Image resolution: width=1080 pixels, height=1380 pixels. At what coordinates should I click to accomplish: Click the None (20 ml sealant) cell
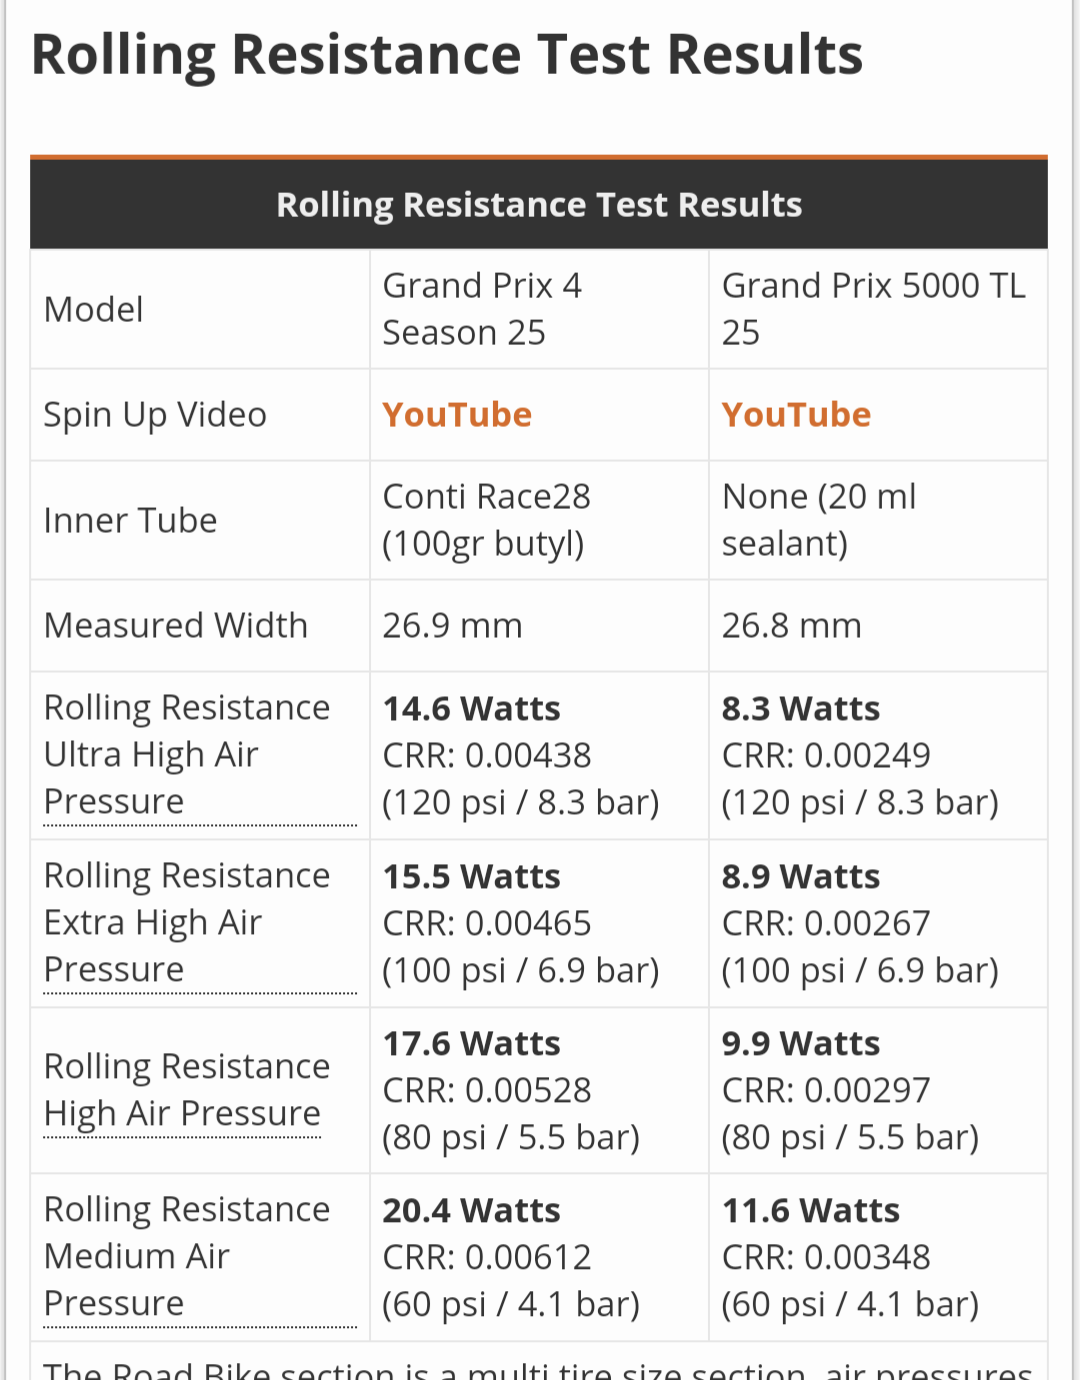pyautogui.click(x=819, y=520)
